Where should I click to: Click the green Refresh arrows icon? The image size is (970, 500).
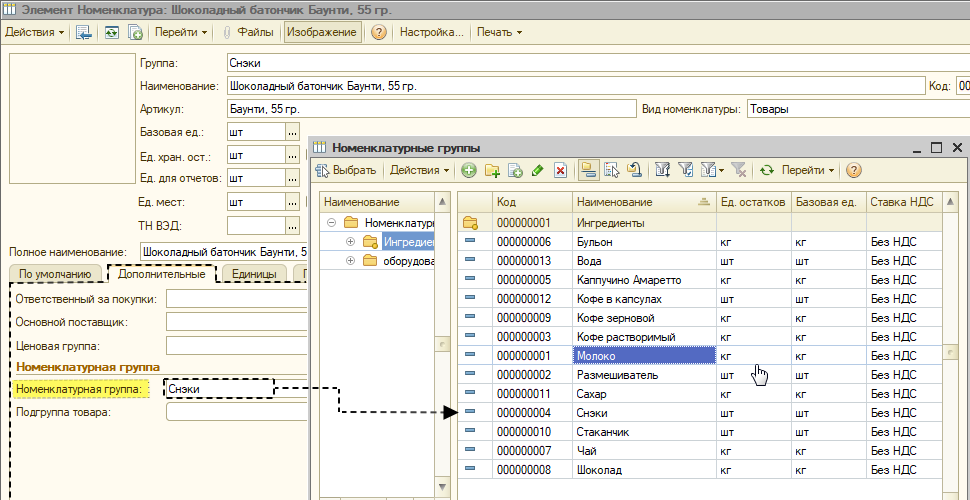[x=767, y=170]
